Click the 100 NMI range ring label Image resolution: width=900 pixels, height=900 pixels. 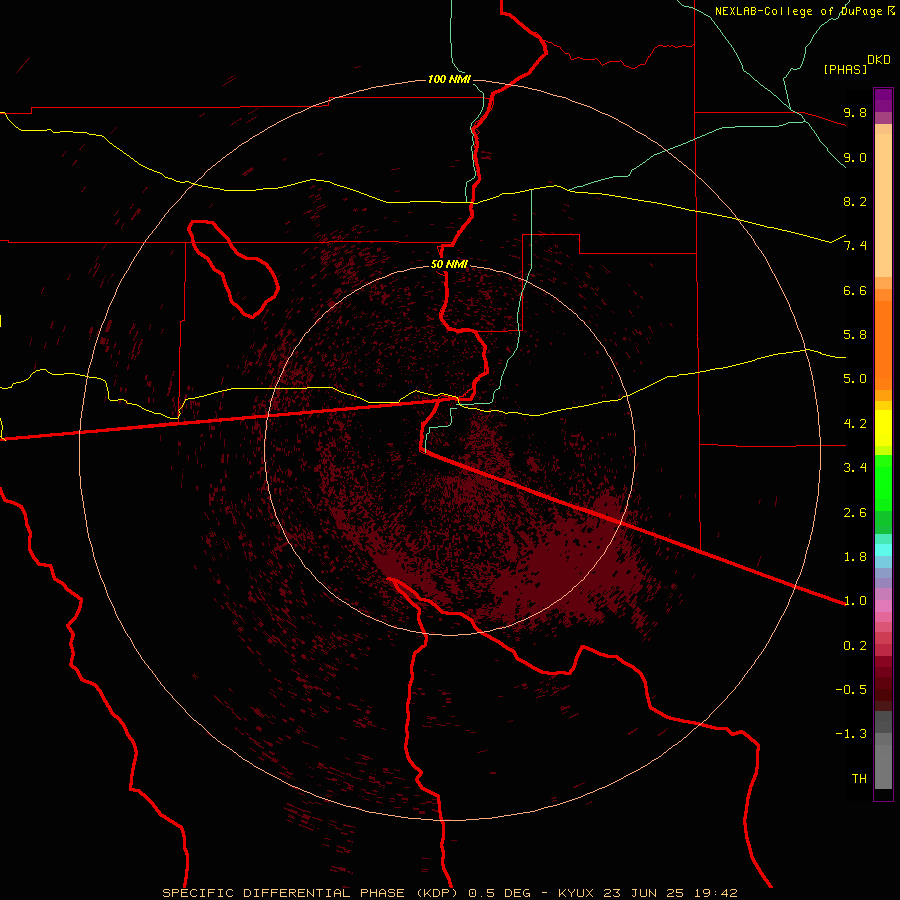[449, 79]
